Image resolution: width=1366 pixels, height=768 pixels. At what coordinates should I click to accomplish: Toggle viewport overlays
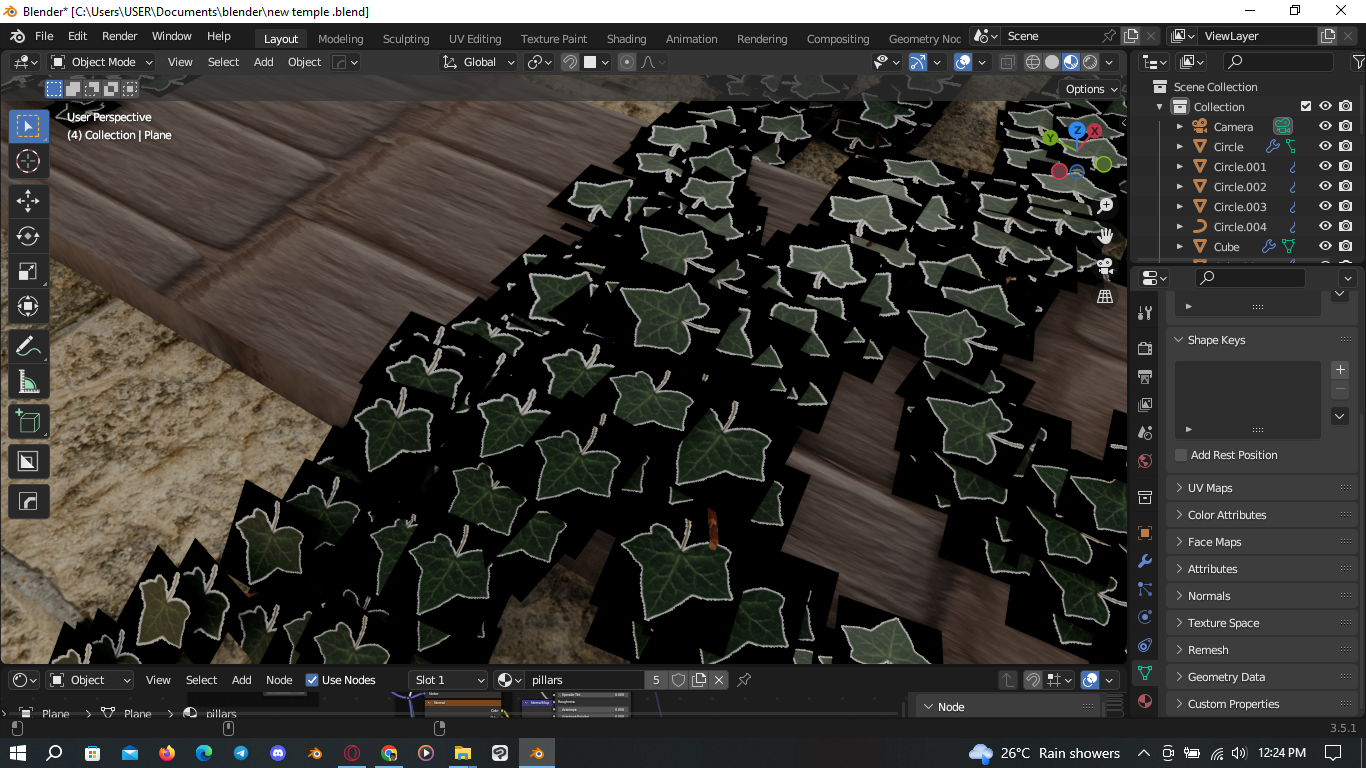(x=963, y=62)
